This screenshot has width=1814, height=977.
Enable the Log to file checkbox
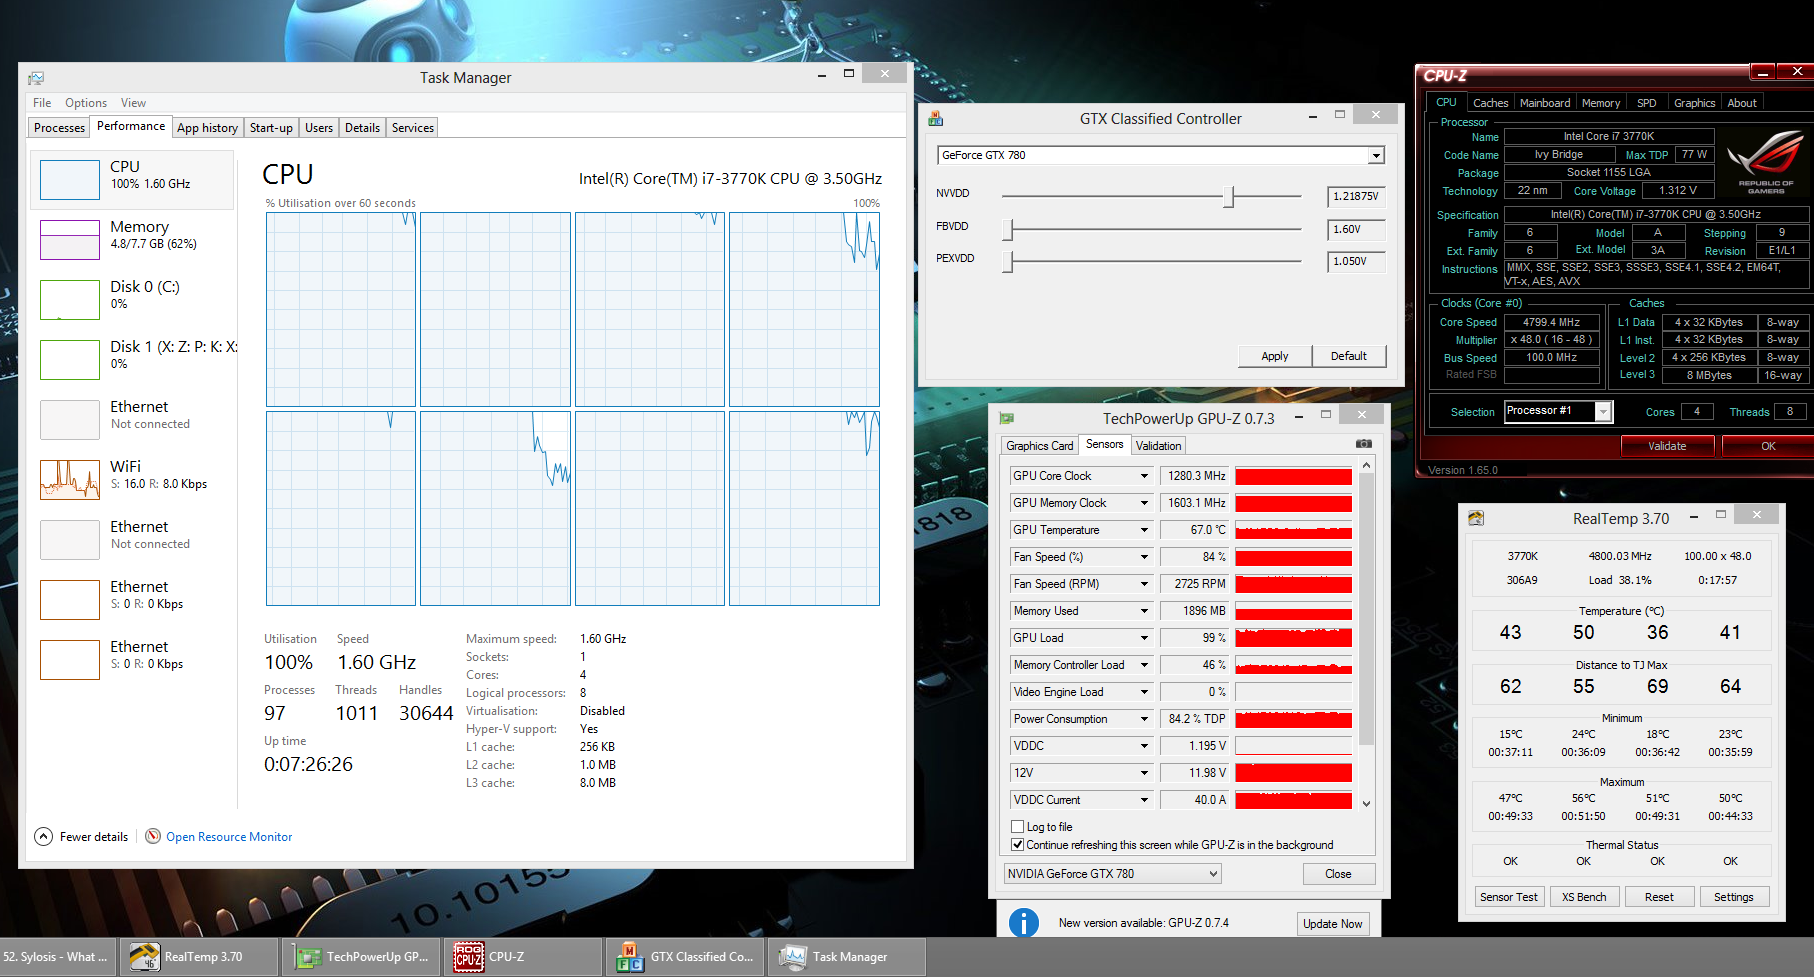(x=1018, y=827)
